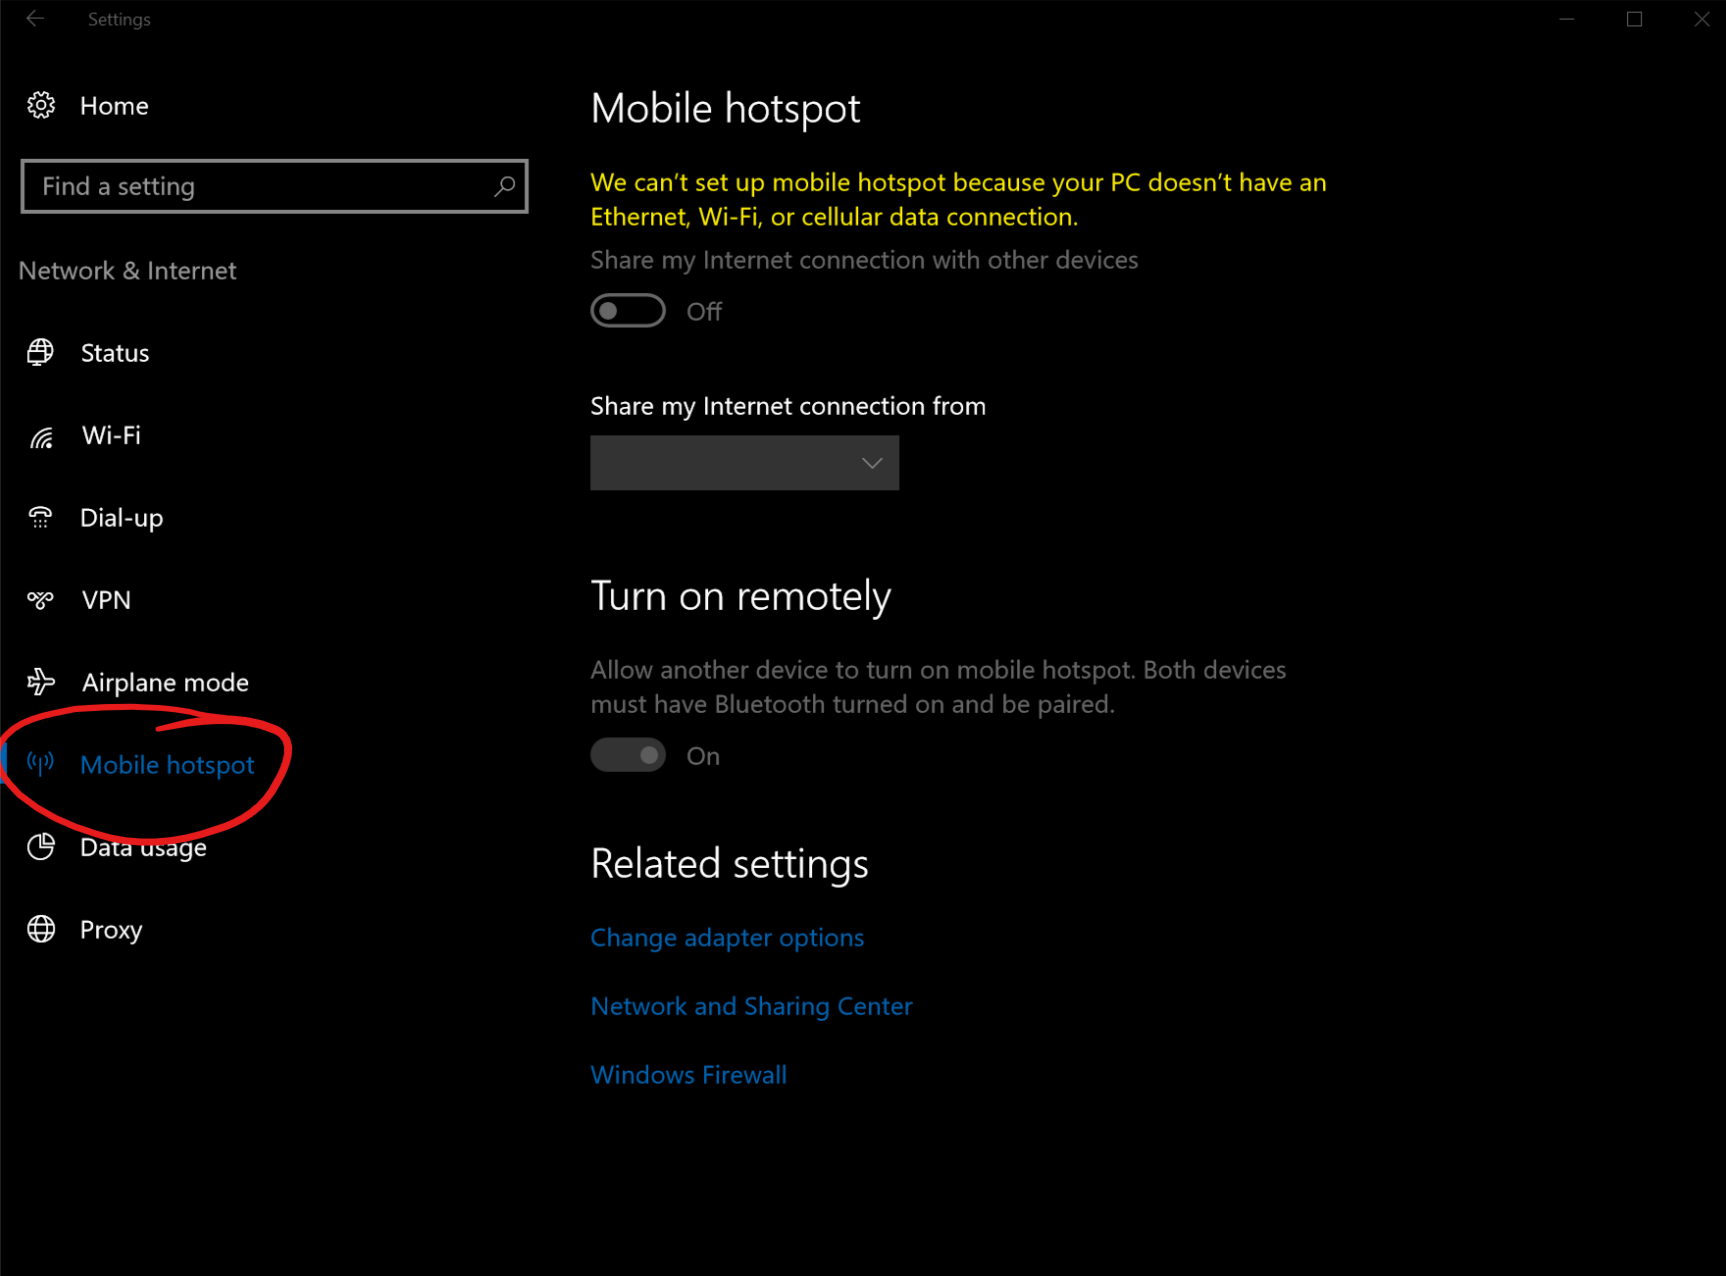1726x1276 pixels.
Task: Click the Wi-Fi signal icon
Action: (41, 437)
